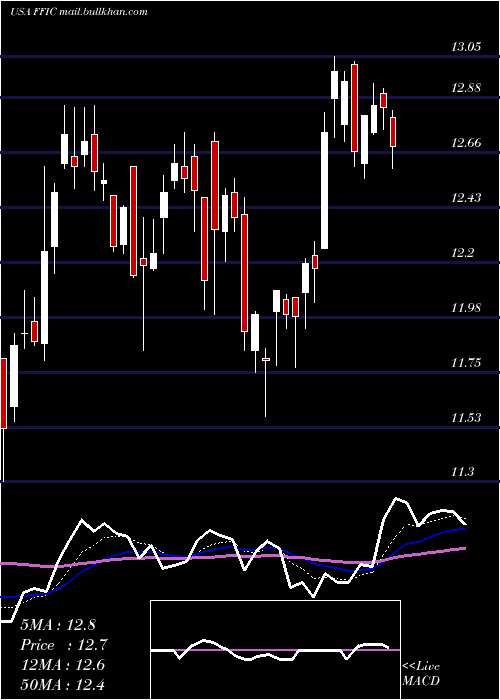Select the 12.2 price axis label
This screenshot has width=500, height=700.
pyautogui.click(x=462, y=253)
